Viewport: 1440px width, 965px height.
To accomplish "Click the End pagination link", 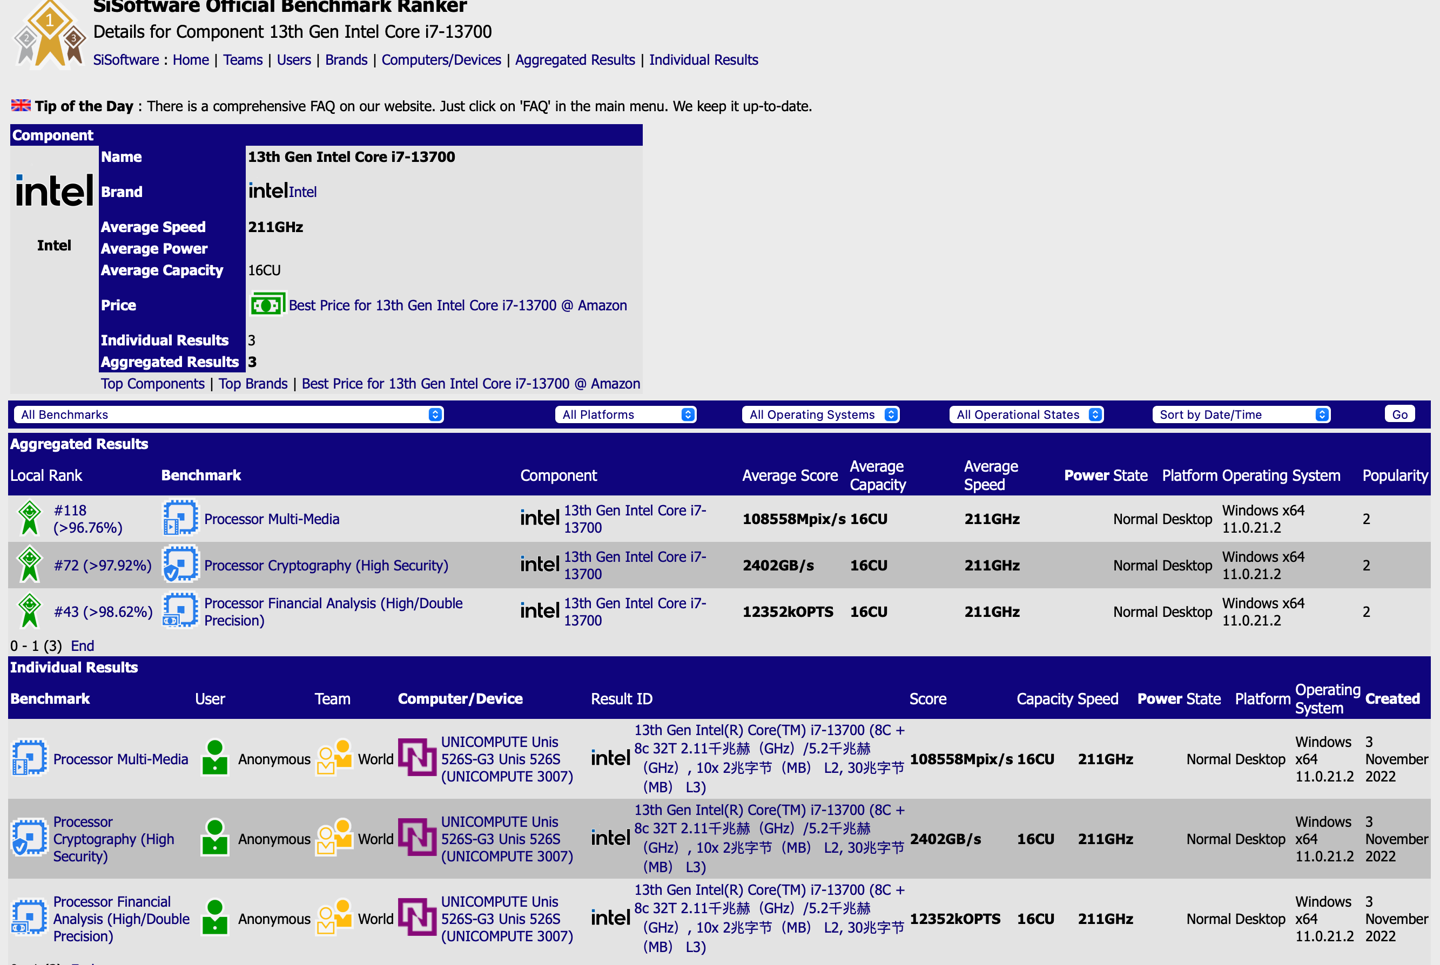I will pyautogui.click(x=82, y=646).
